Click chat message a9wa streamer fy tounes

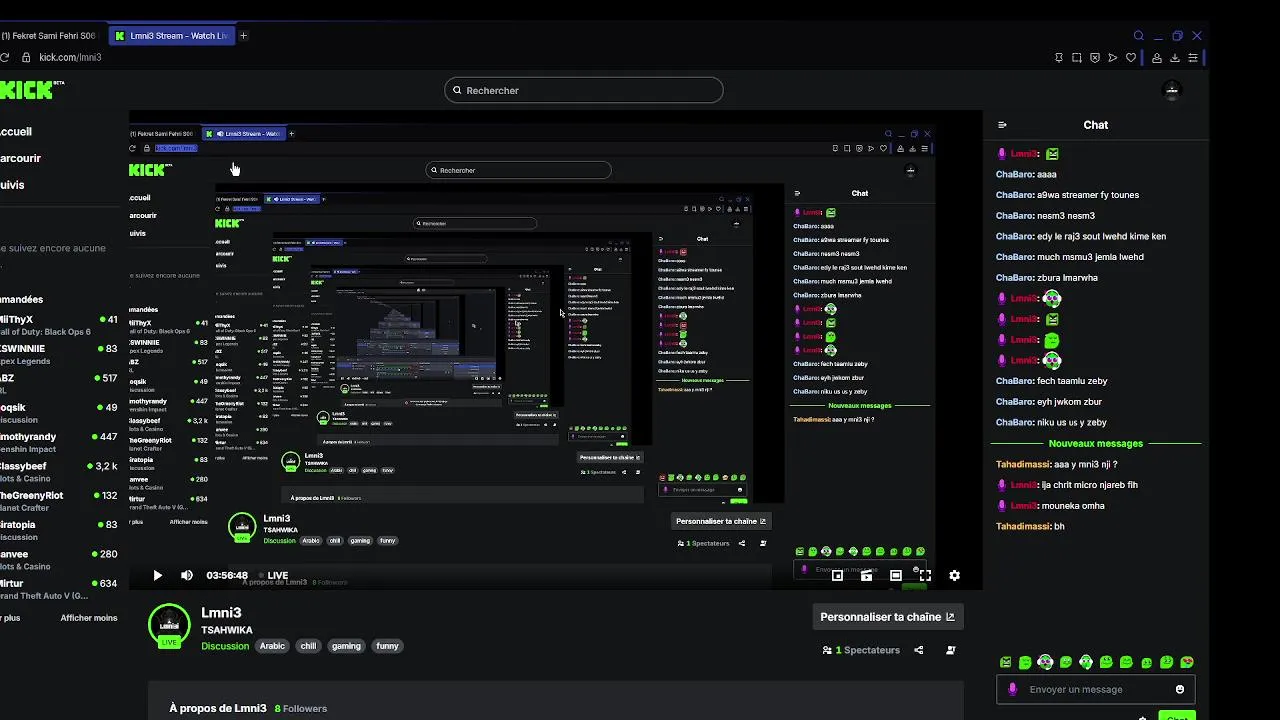pyautogui.click(x=1088, y=195)
